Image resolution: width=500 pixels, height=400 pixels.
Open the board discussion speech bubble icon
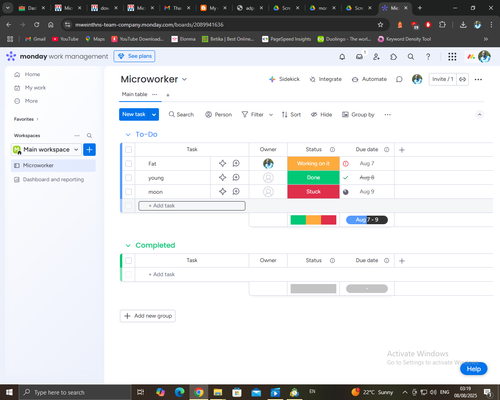pyautogui.click(x=399, y=79)
